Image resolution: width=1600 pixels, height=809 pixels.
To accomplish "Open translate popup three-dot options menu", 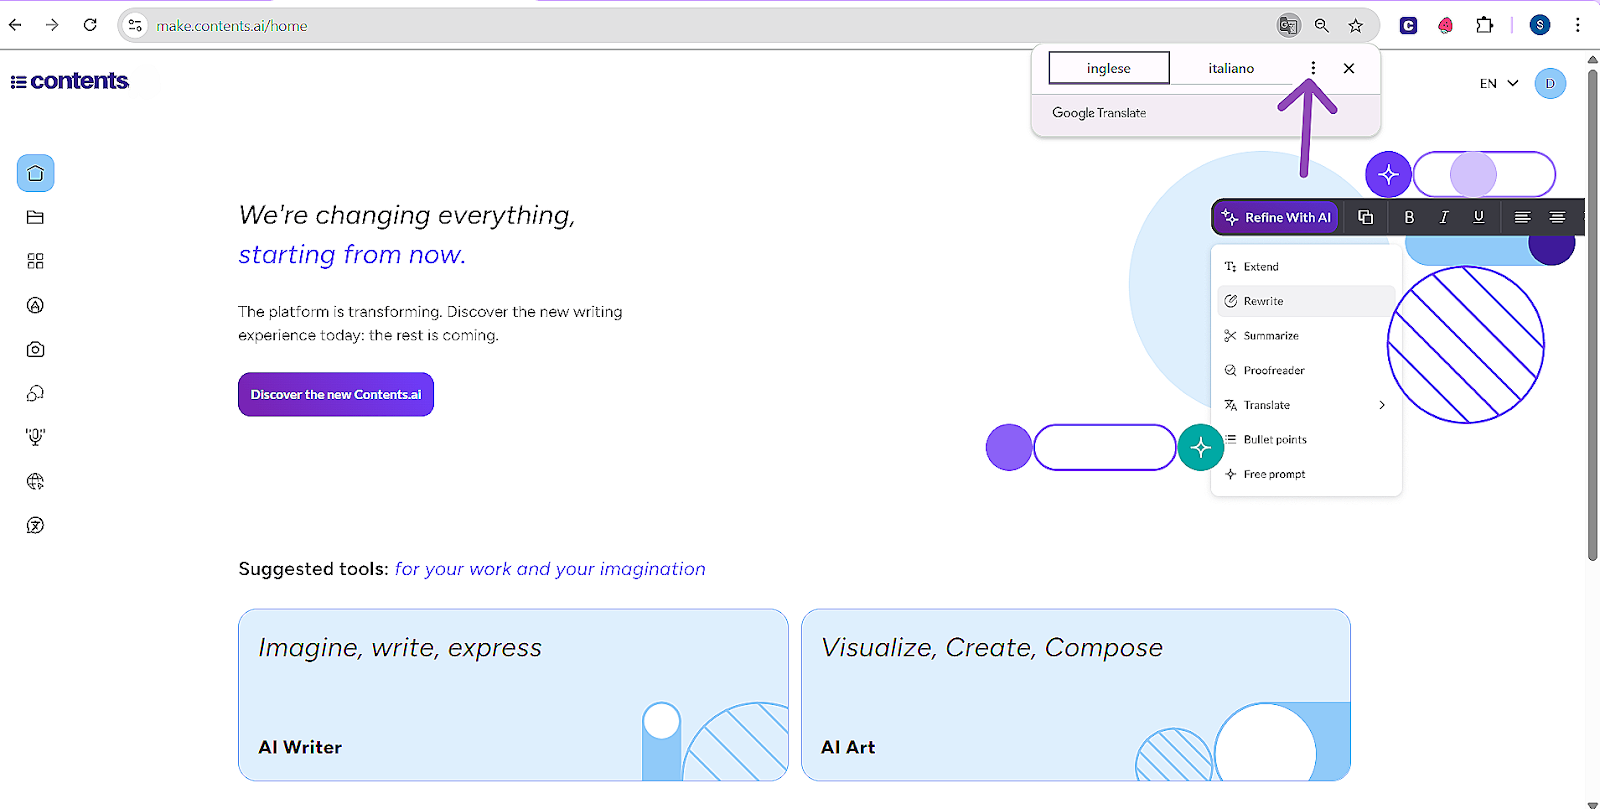I will coord(1313,68).
